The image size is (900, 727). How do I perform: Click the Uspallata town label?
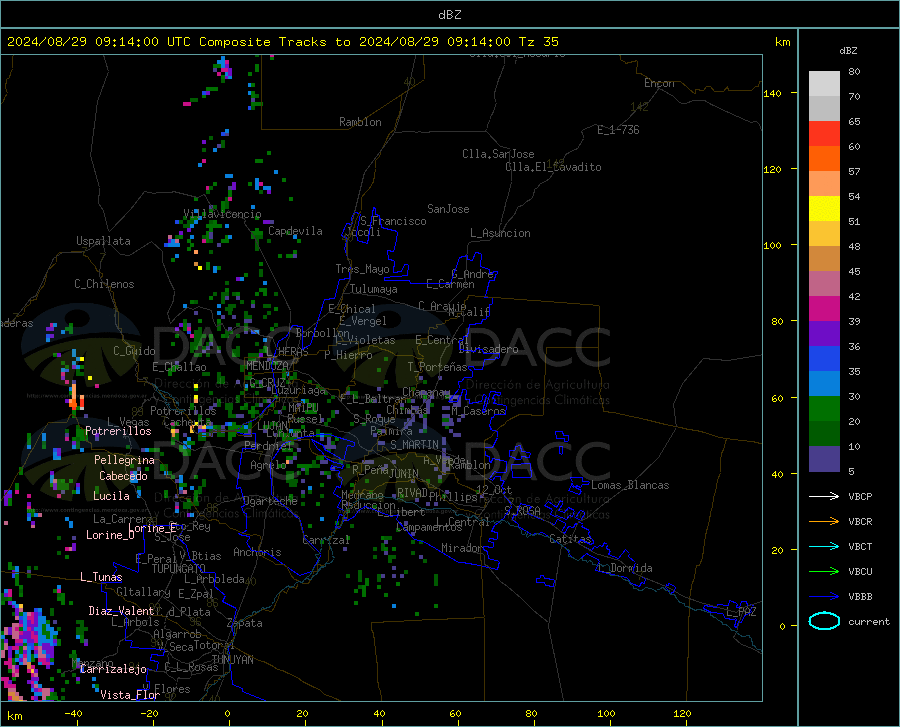click(103, 241)
